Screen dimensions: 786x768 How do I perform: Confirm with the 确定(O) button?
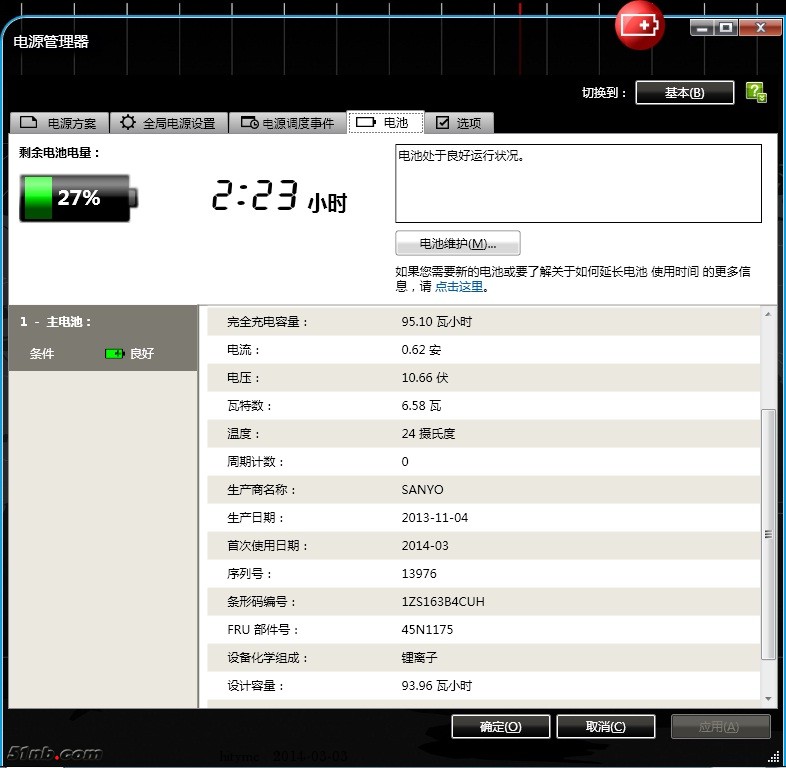pyautogui.click(x=501, y=726)
